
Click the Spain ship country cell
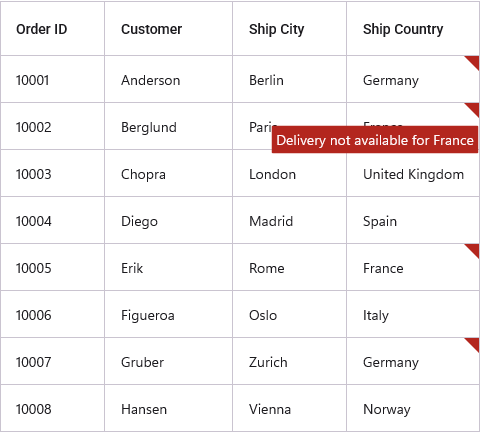click(413, 220)
